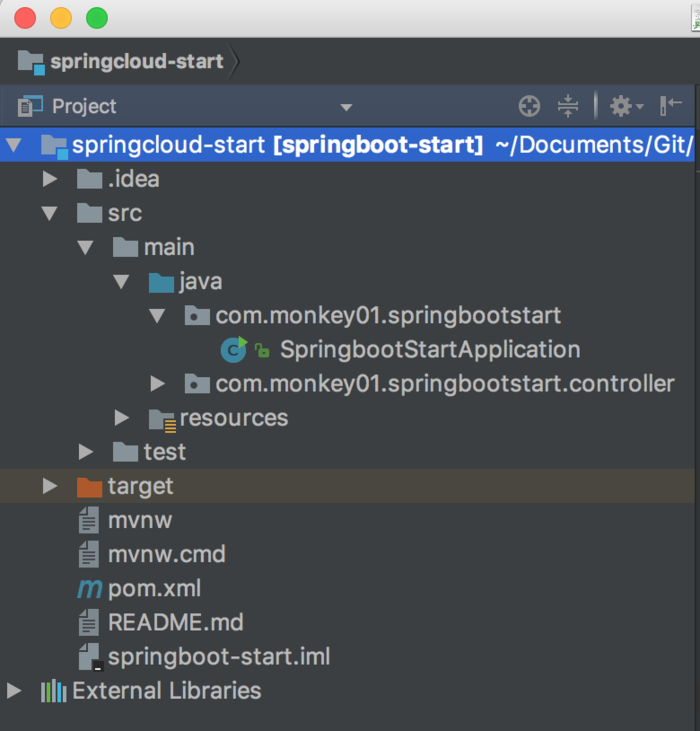Select the mvnw.cmd file
The image size is (700, 731).
[166, 554]
